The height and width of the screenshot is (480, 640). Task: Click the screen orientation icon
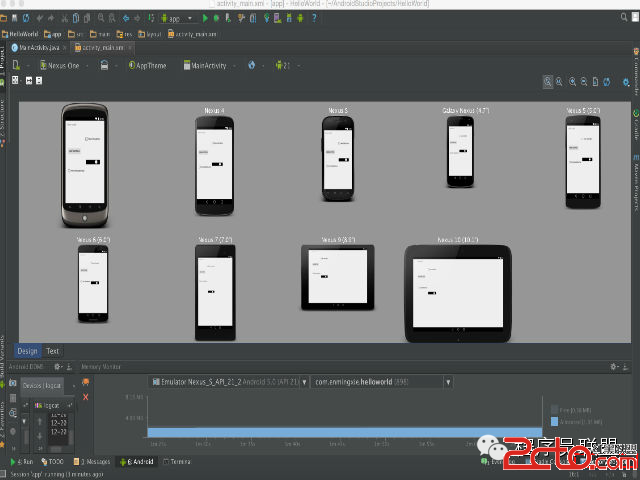[x=105, y=66]
